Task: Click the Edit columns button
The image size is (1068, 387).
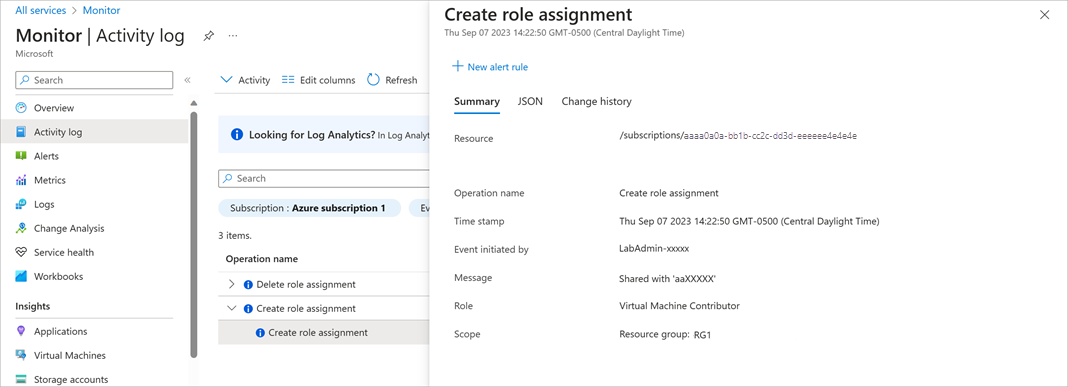Action: (319, 80)
